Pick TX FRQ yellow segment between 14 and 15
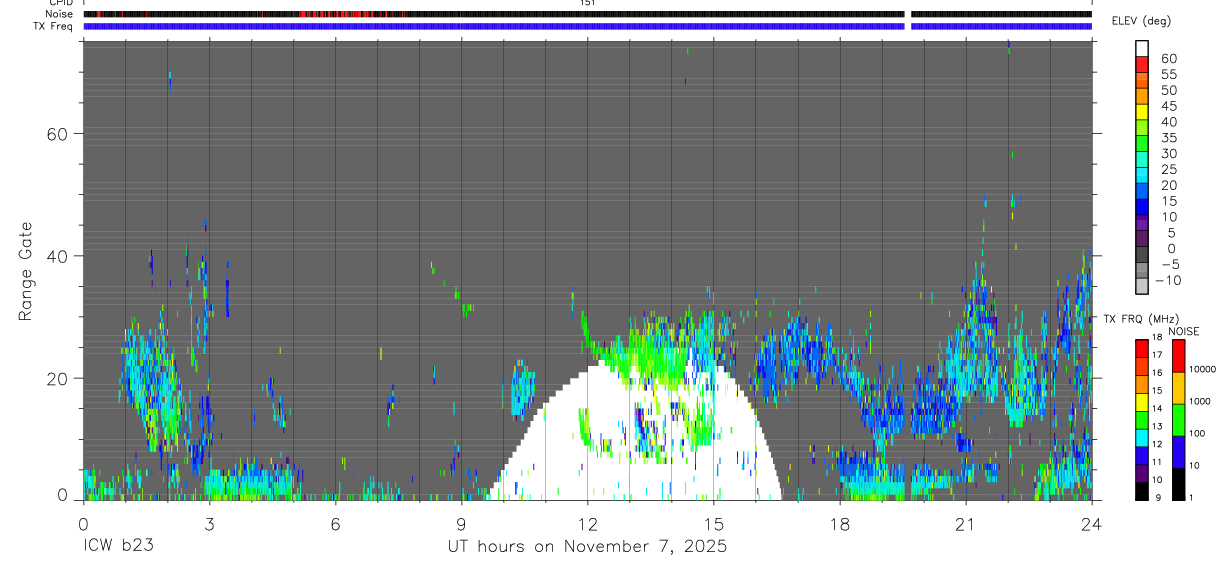 1142,401
